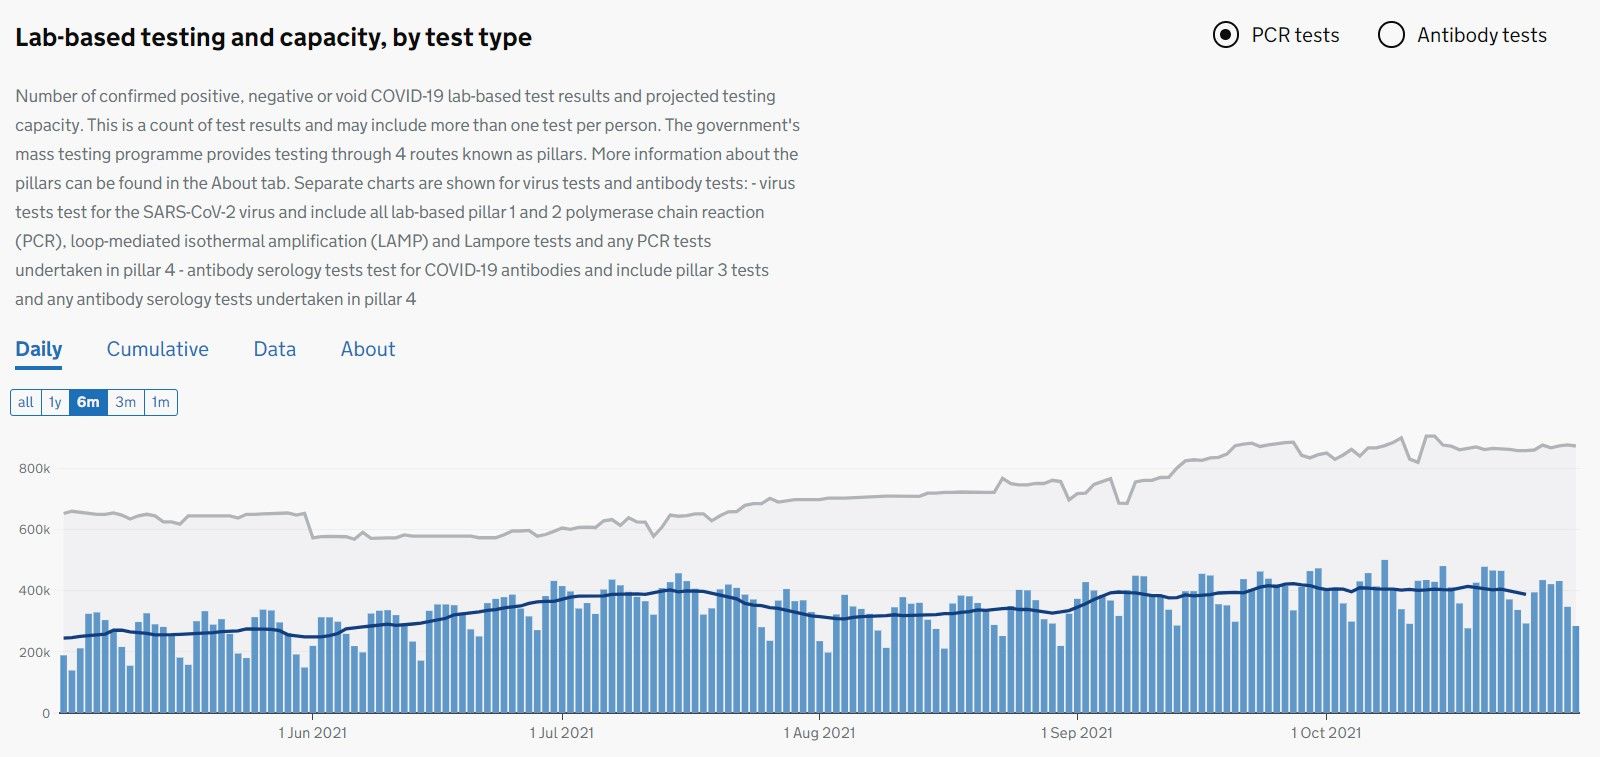Click the 1 Jun 2021 axis label
1600x757 pixels.
pos(313,733)
